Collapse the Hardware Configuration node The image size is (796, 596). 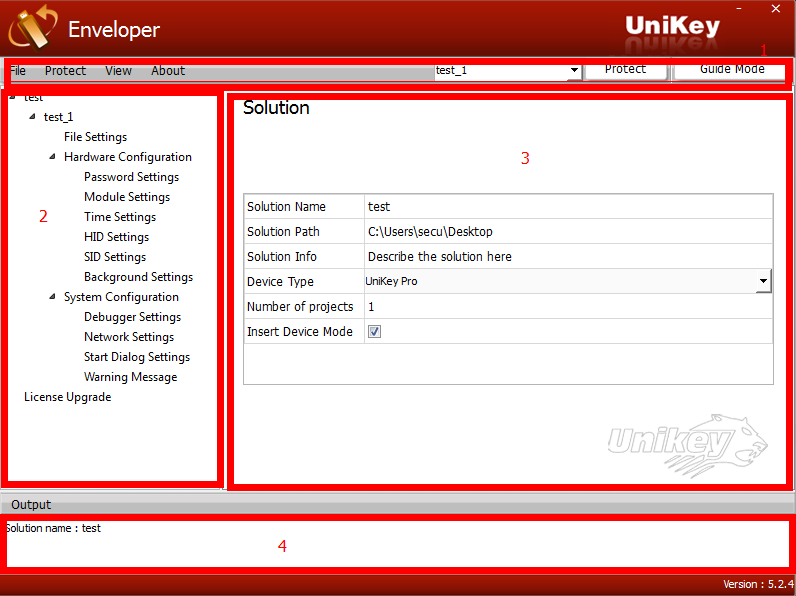point(53,157)
